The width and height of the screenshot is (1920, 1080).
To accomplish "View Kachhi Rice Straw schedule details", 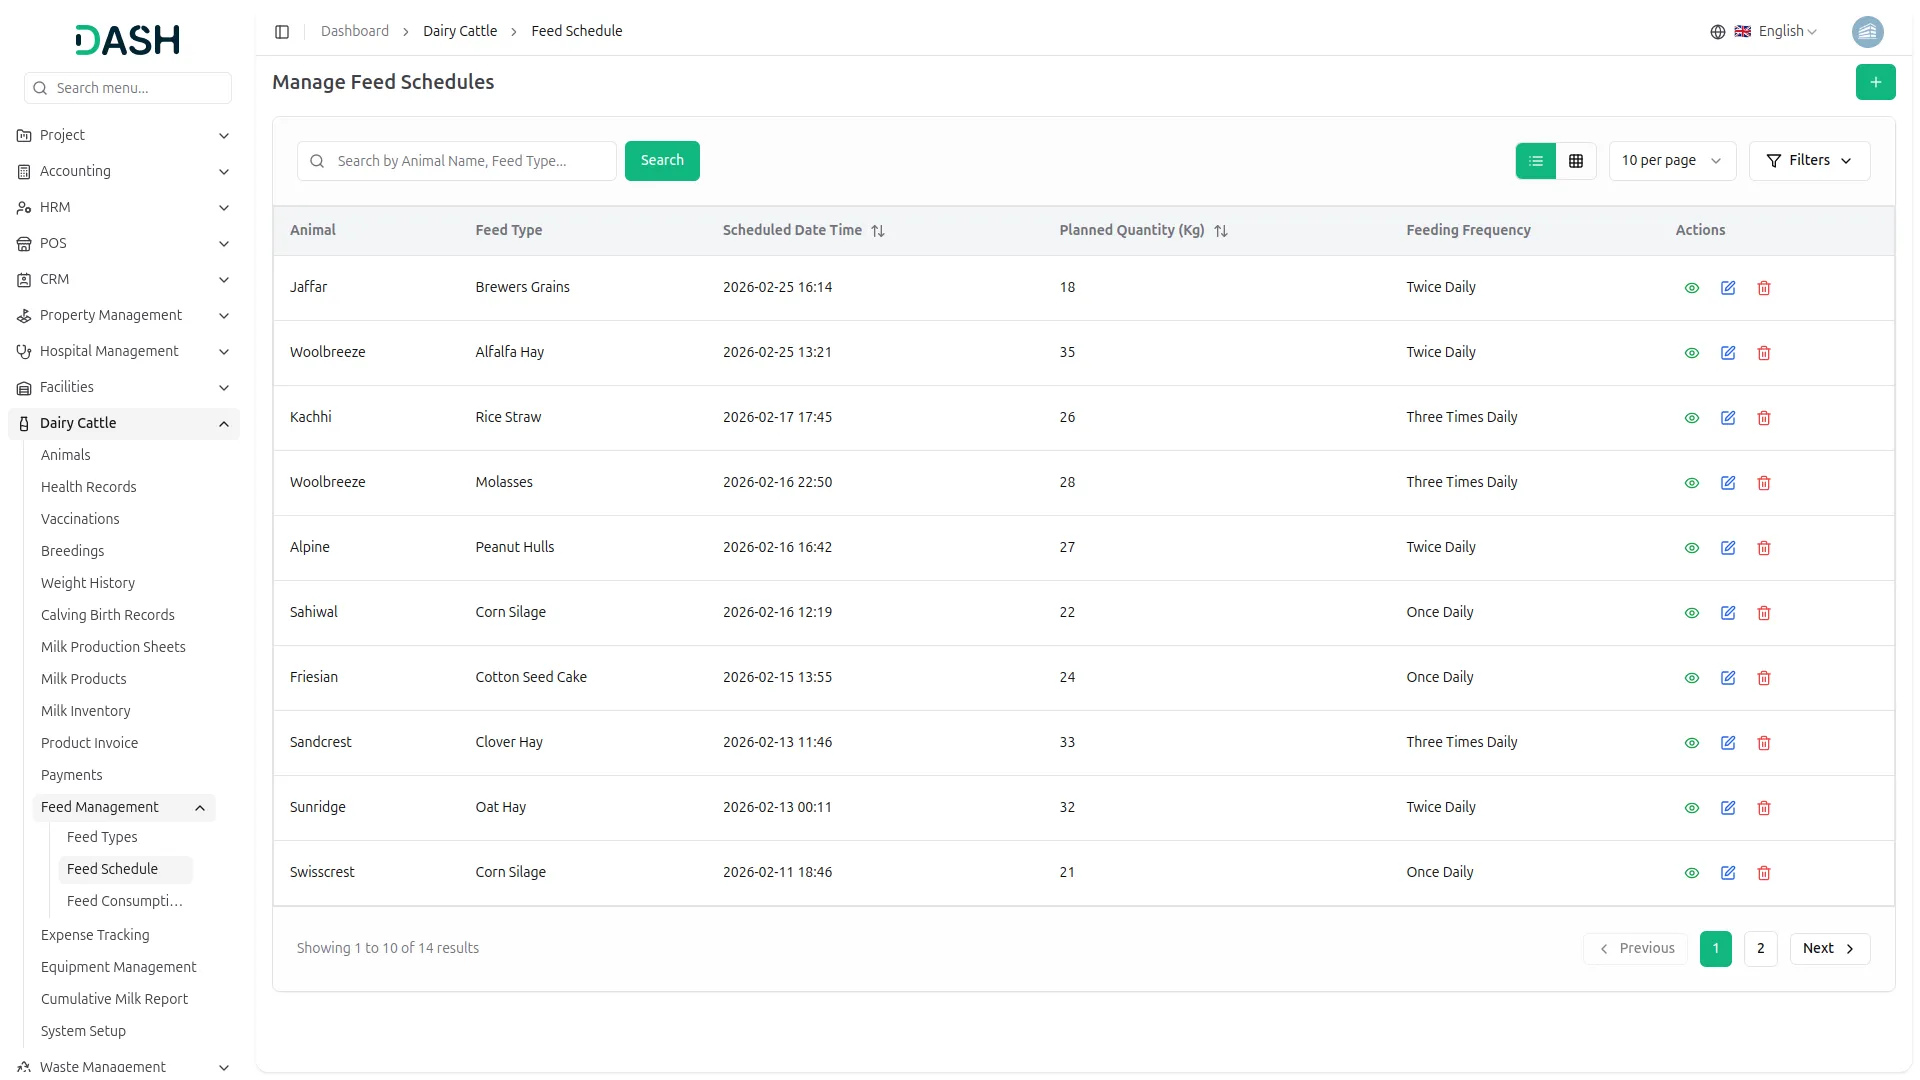I will click(1691, 418).
